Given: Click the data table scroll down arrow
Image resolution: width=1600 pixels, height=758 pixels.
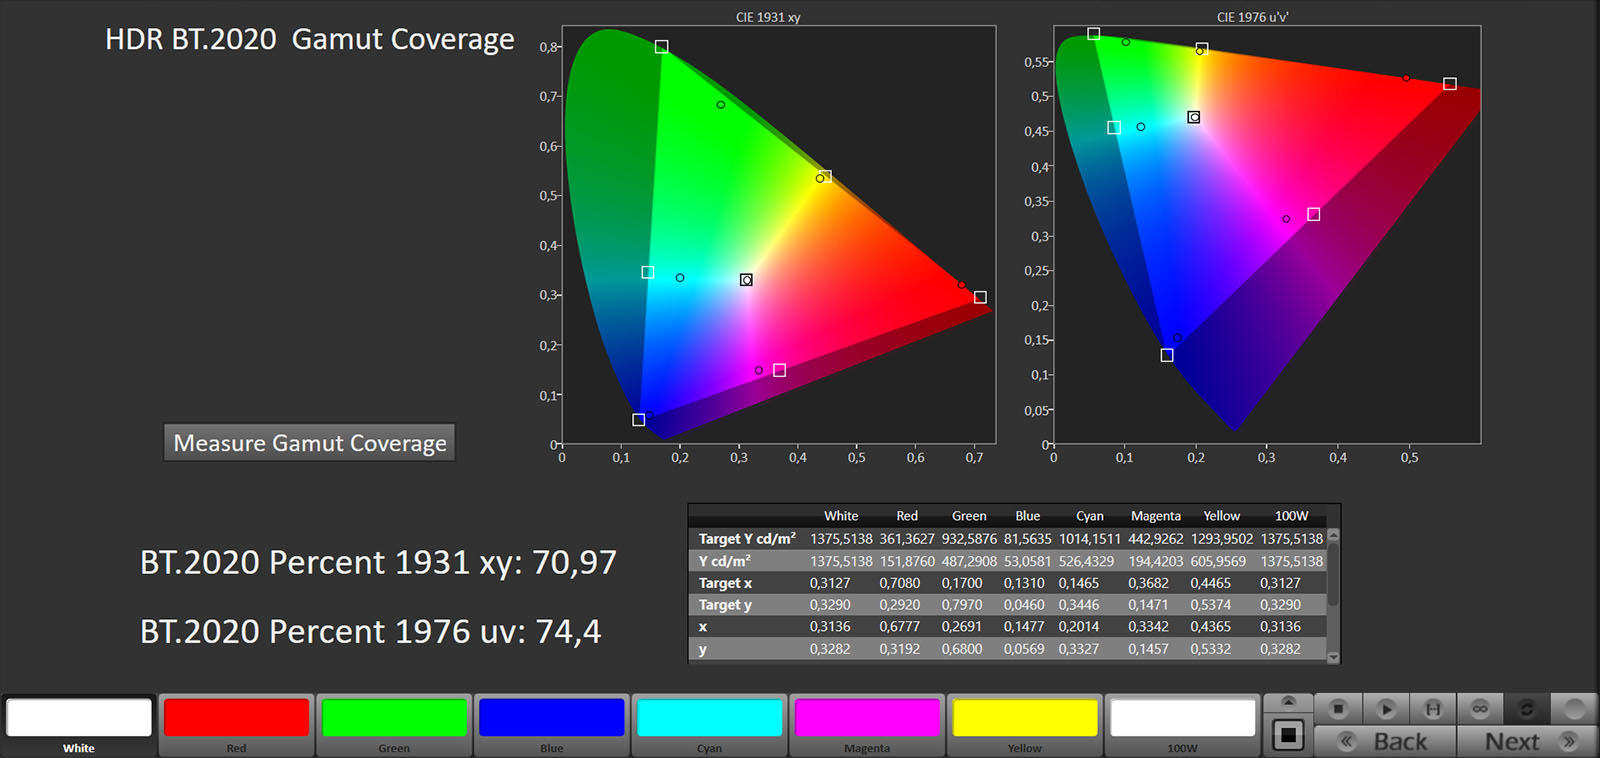Looking at the screenshot, I should pos(1333,657).
